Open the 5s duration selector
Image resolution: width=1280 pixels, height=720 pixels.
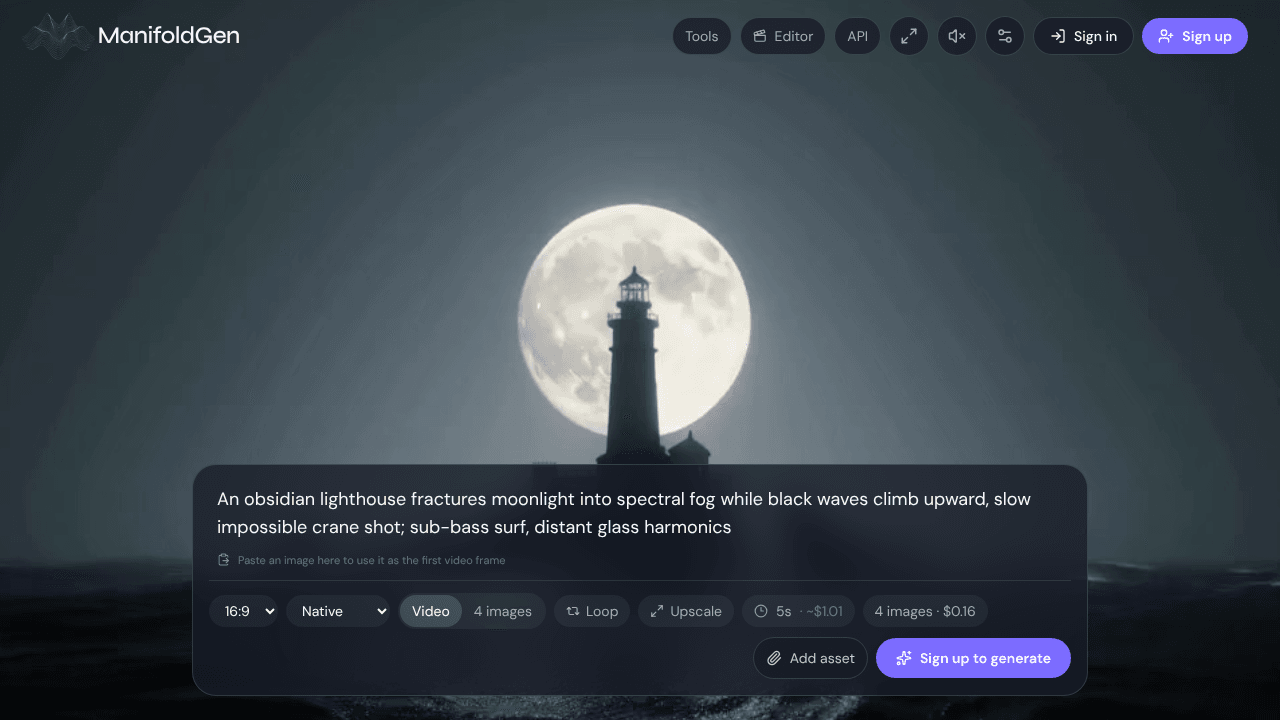(x=798, y=611)
